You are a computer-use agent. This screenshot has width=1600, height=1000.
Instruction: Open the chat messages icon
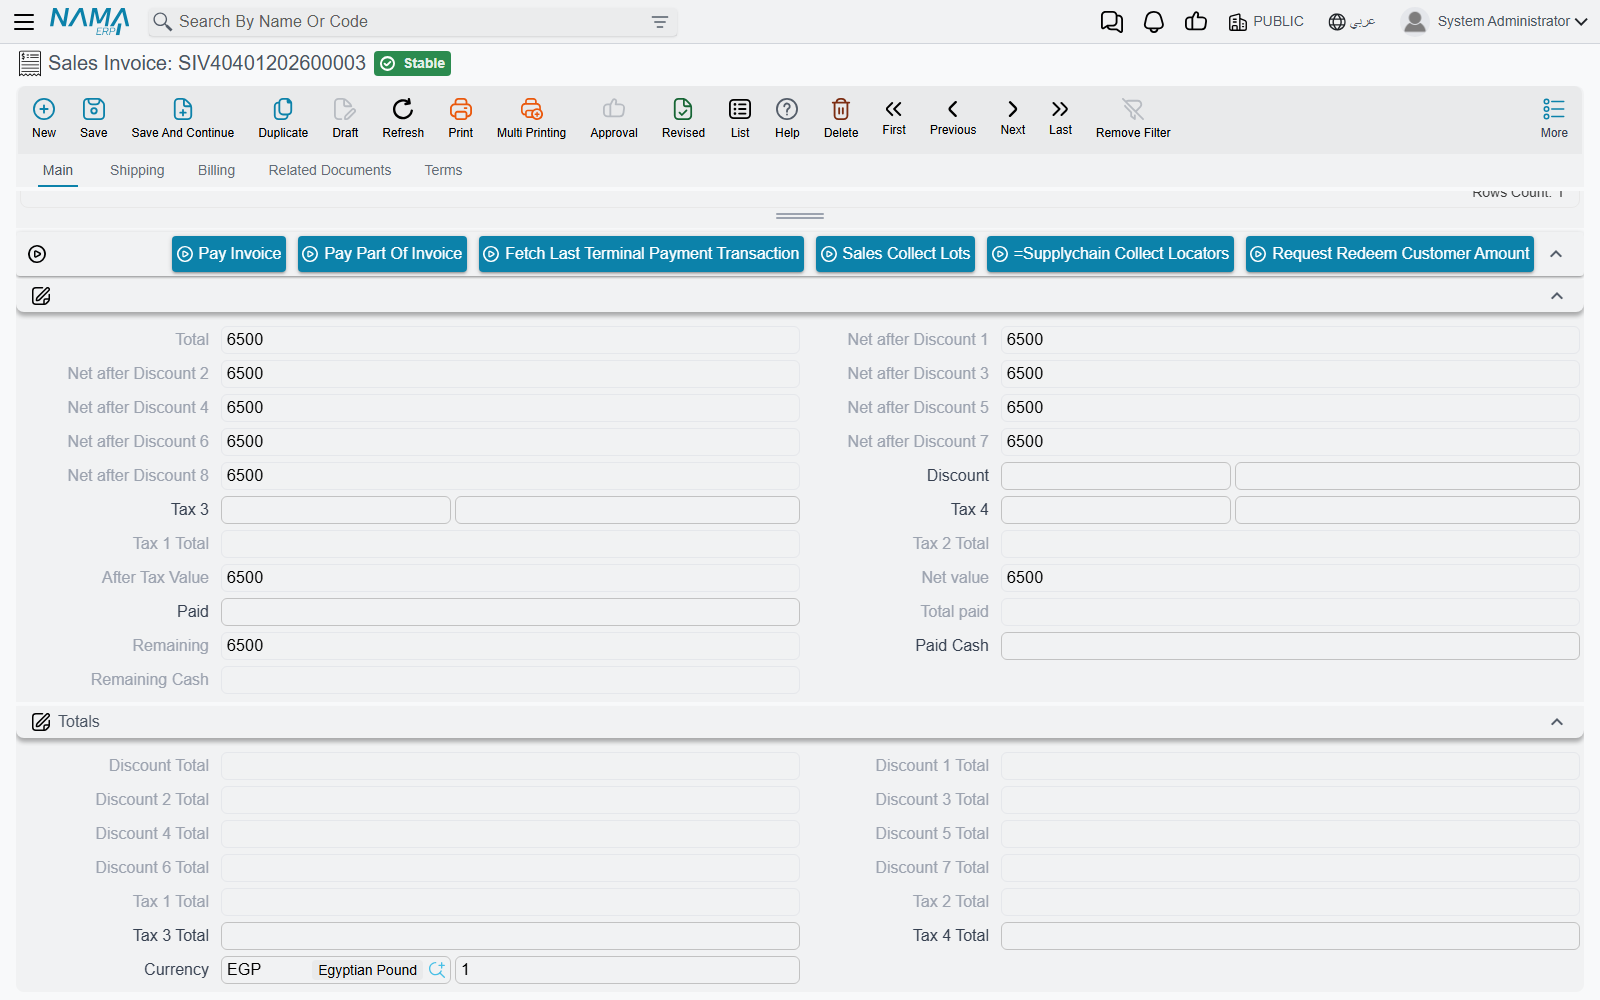pos(1111,22)
